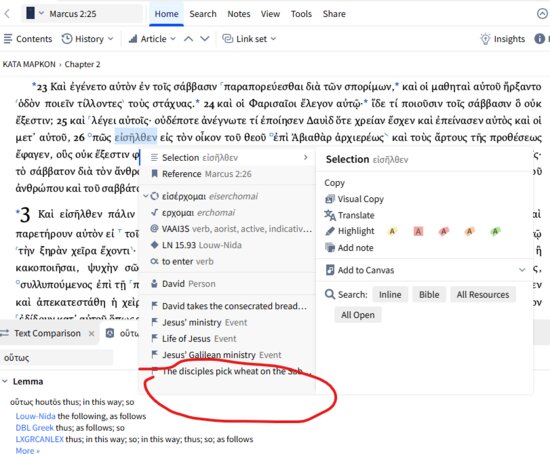Click the Add to Canvas icon
Viewport: 550px width, 455px height.
tap(330, 270)
